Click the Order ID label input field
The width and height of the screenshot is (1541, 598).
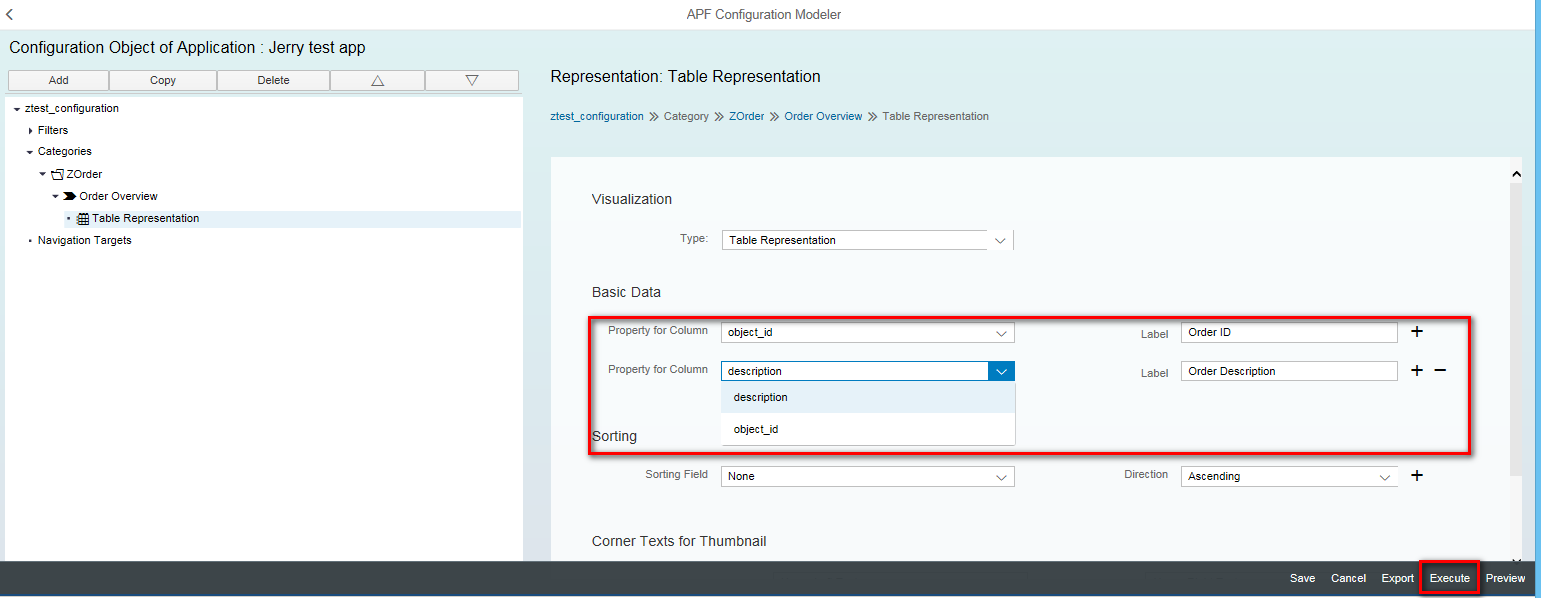coord(1289,332)
